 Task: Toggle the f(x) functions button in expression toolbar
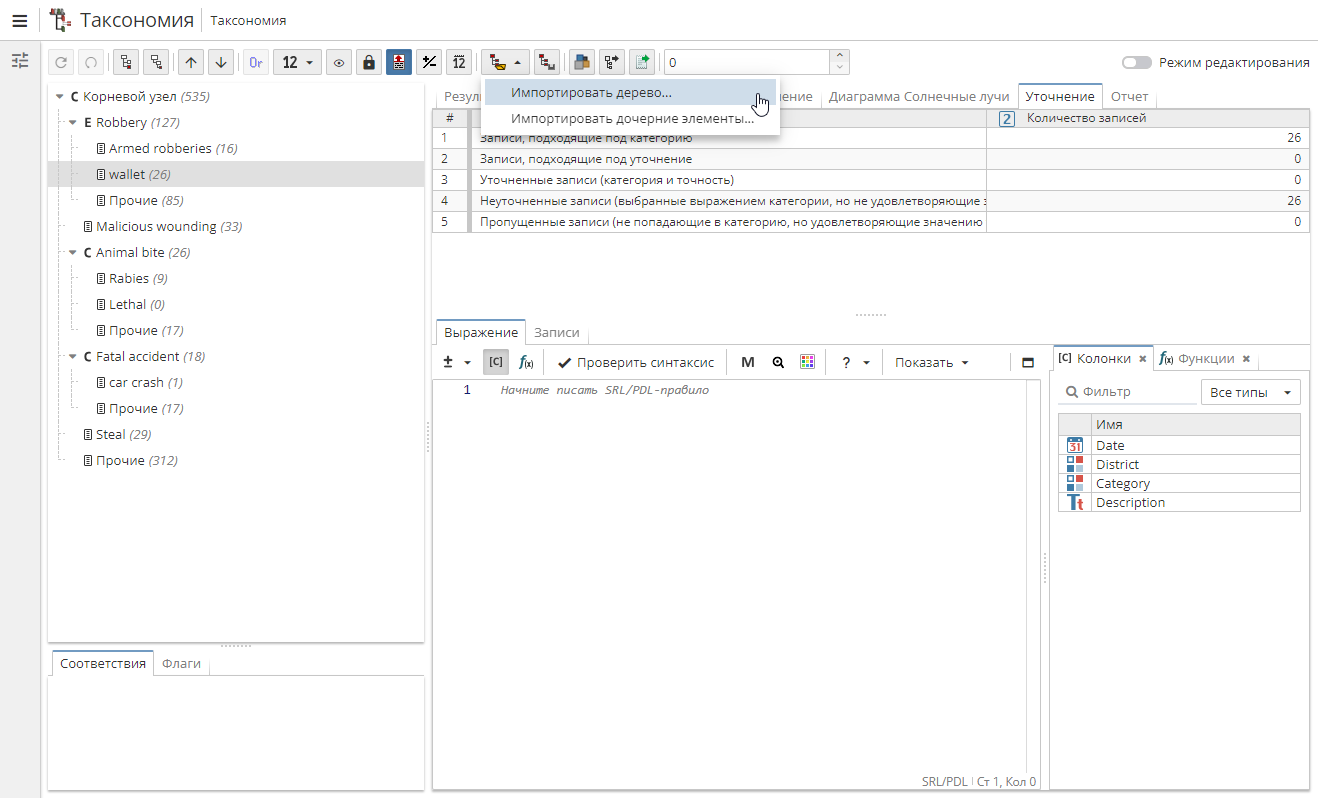click(x=526, y=362)
